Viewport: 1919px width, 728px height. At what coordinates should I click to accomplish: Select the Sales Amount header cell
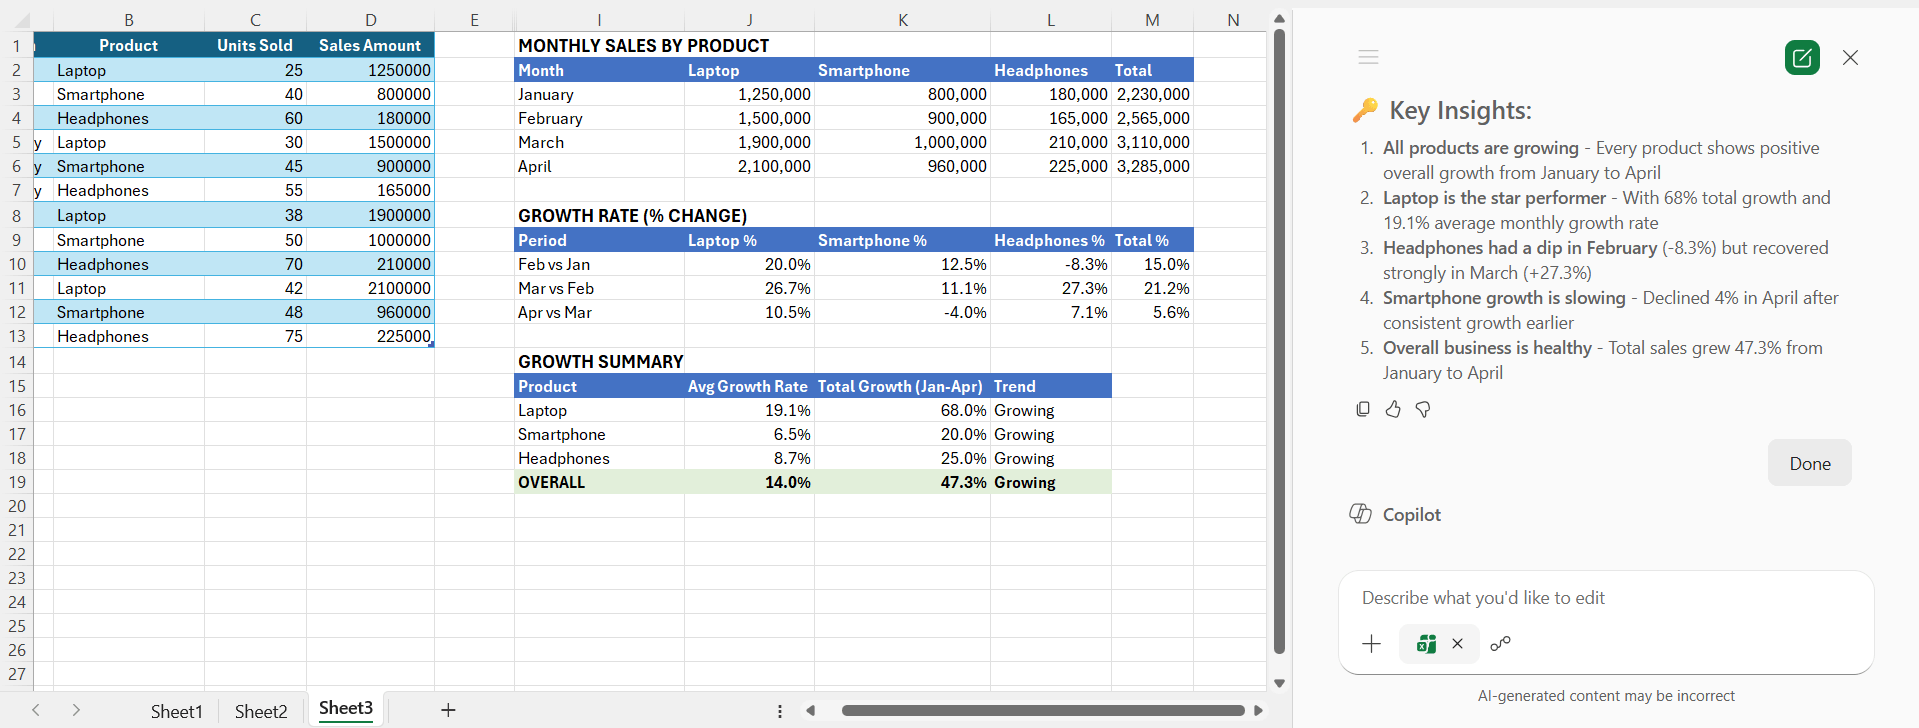tap(370, 45)
